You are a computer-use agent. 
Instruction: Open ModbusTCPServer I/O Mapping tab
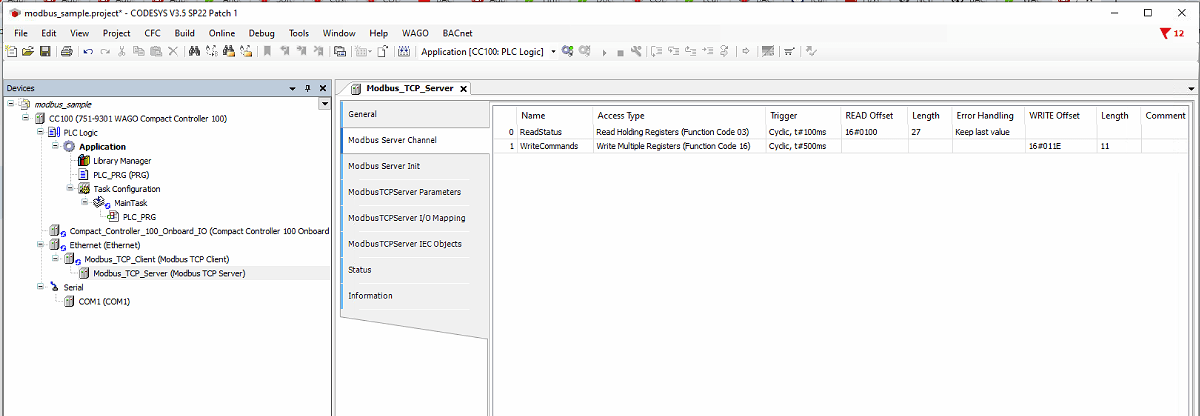[415, 218]
